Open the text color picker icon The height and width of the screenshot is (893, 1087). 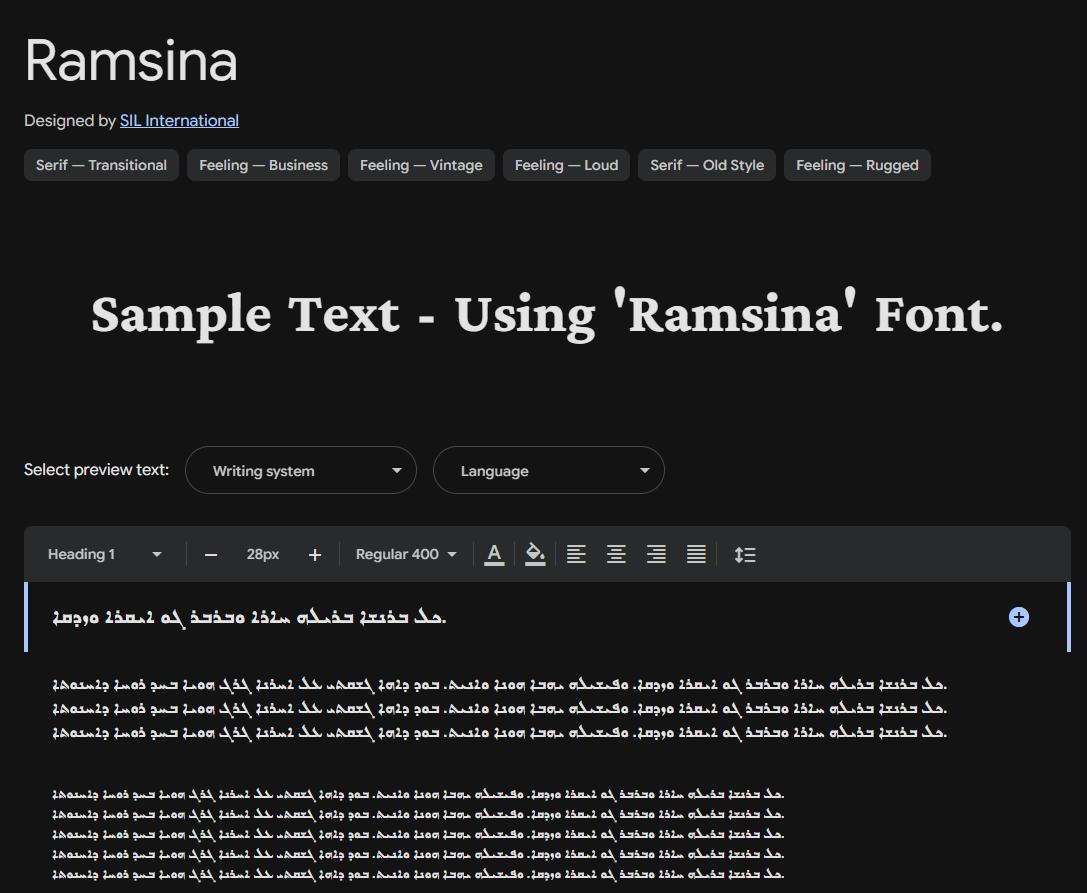494,555
